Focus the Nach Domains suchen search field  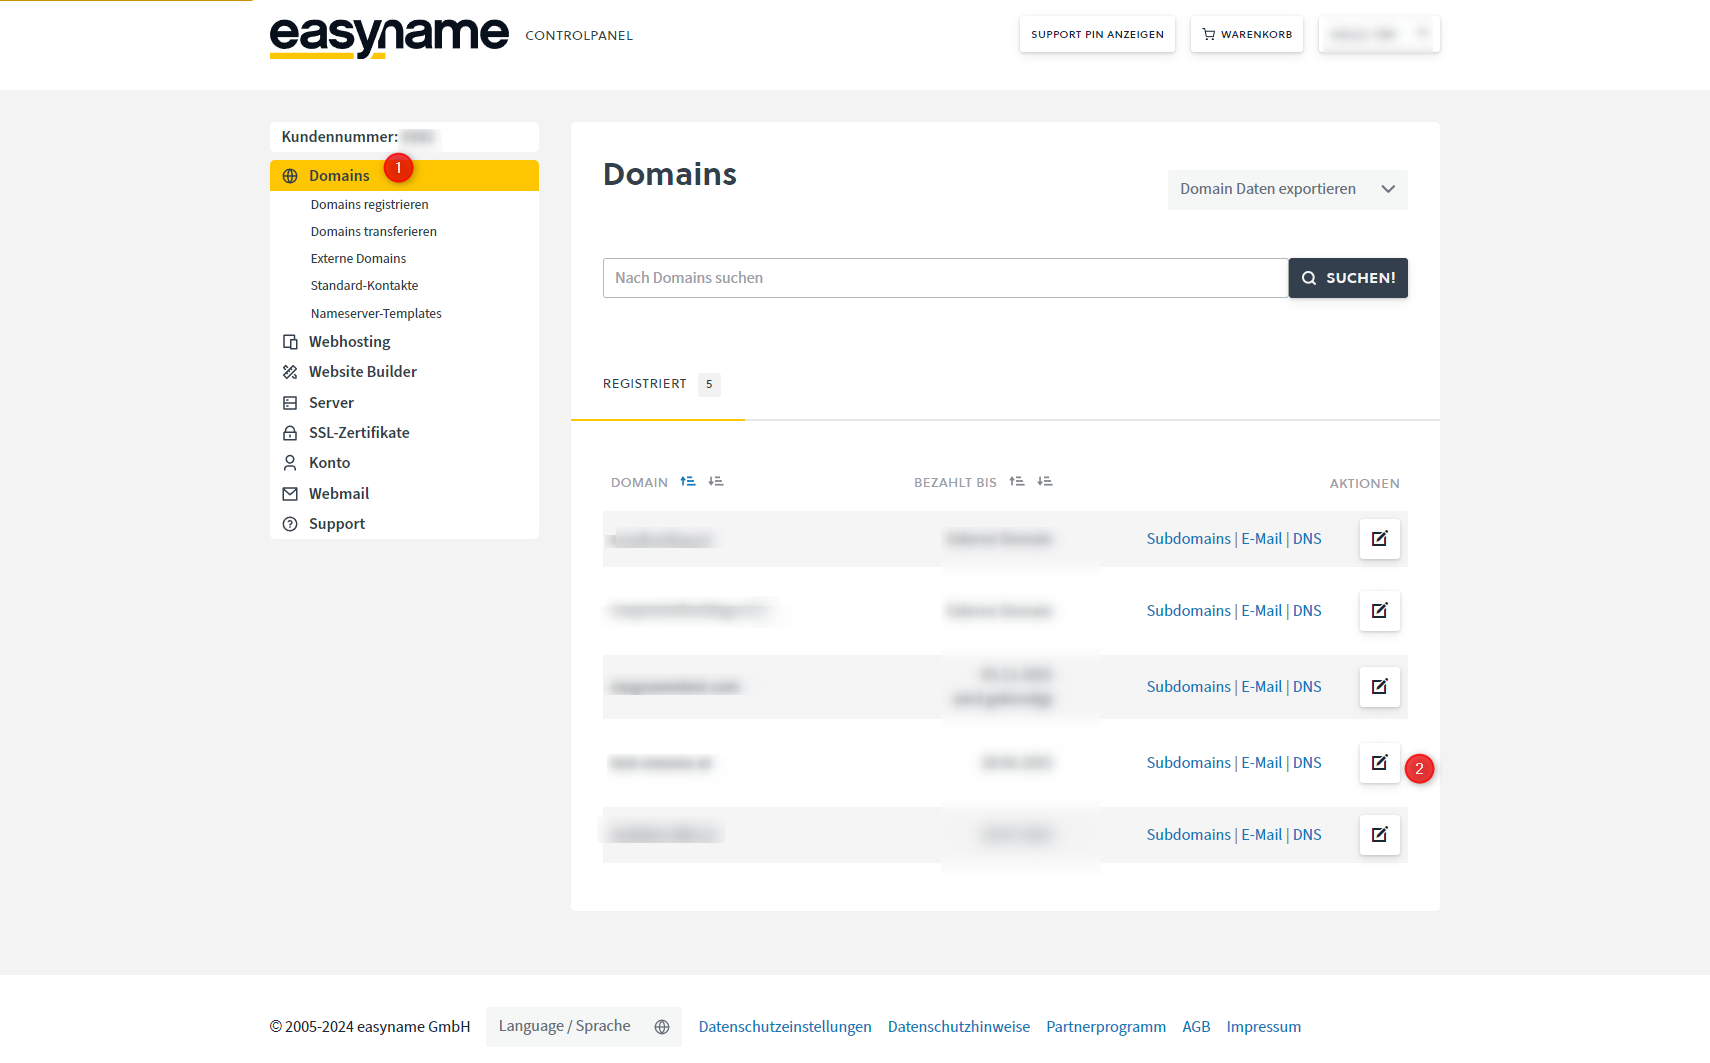pyautogui.click(x=945, y=278)
